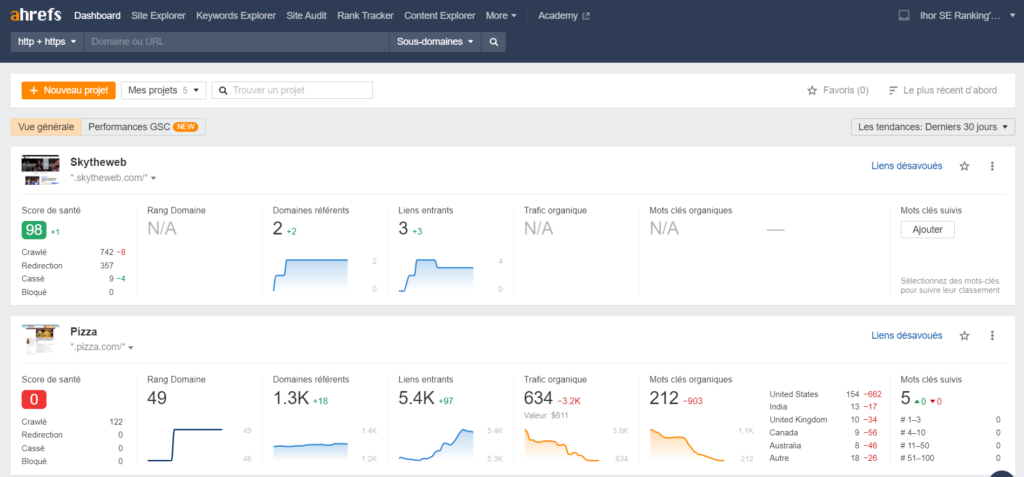Click Pizza Trafic organique 634 value
Image resolution: width=1024 pixels, height=477 pixels.
point(539,398)
